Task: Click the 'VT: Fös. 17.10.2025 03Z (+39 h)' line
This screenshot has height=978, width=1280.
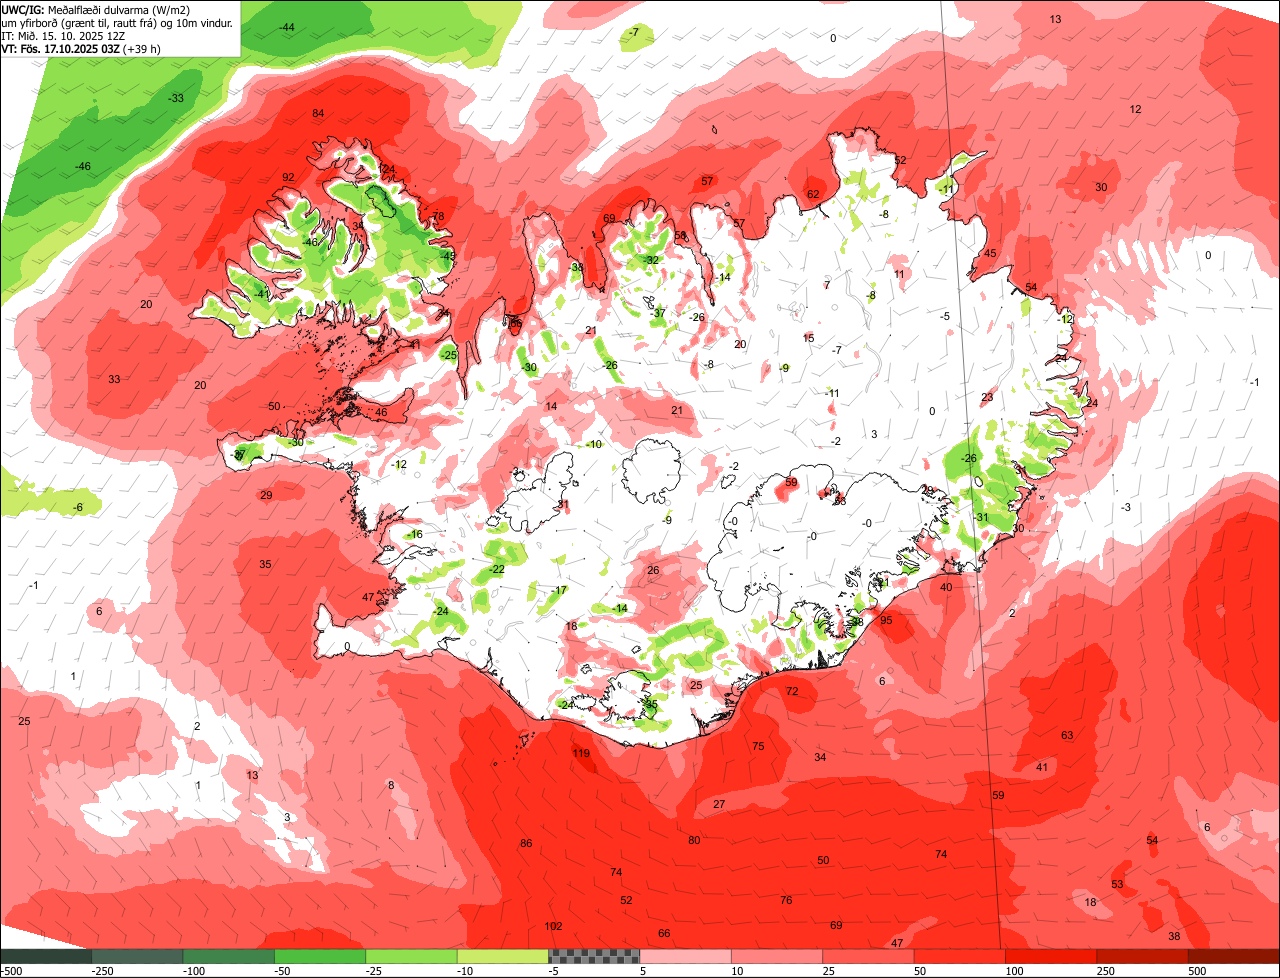Action: [x=82, y=48]
